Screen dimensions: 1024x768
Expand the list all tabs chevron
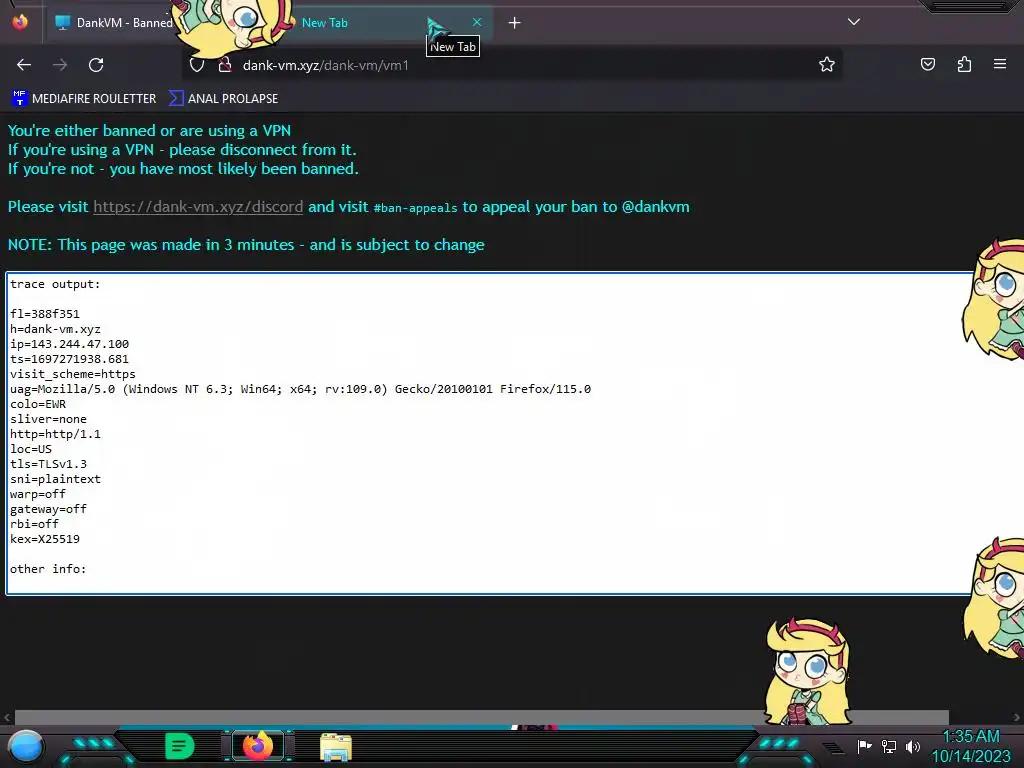[x=854, y=22]
